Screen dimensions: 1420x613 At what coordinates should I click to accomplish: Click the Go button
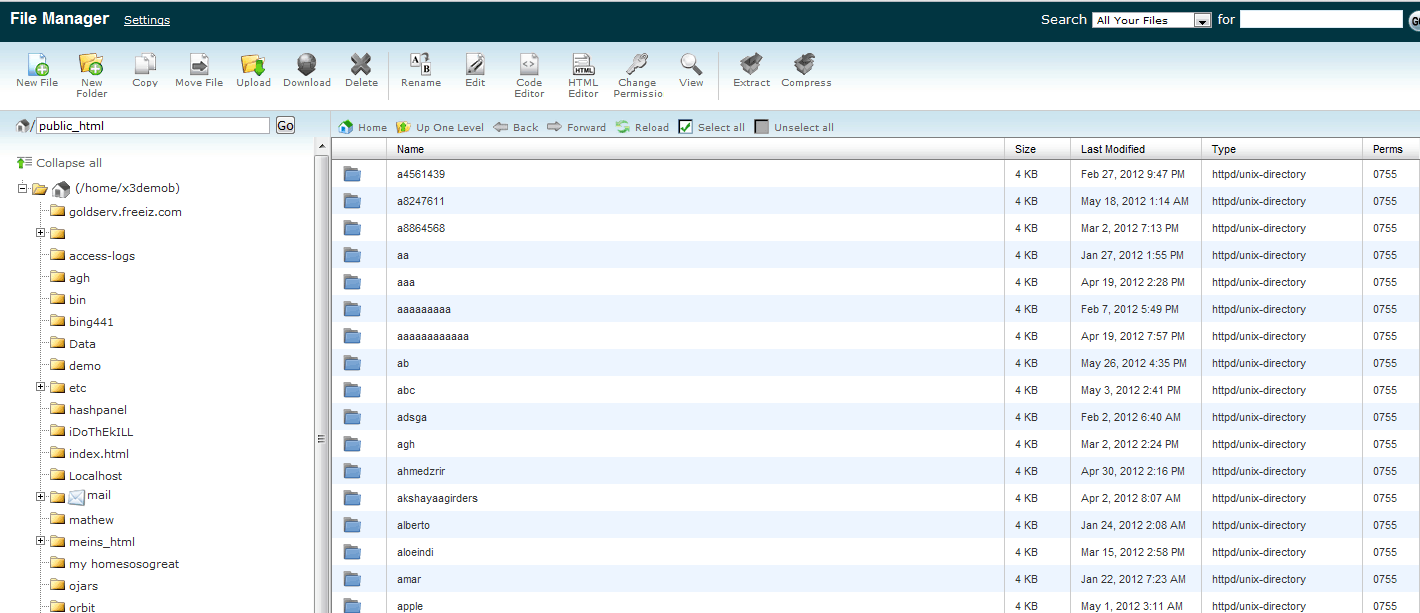[284, 125]
